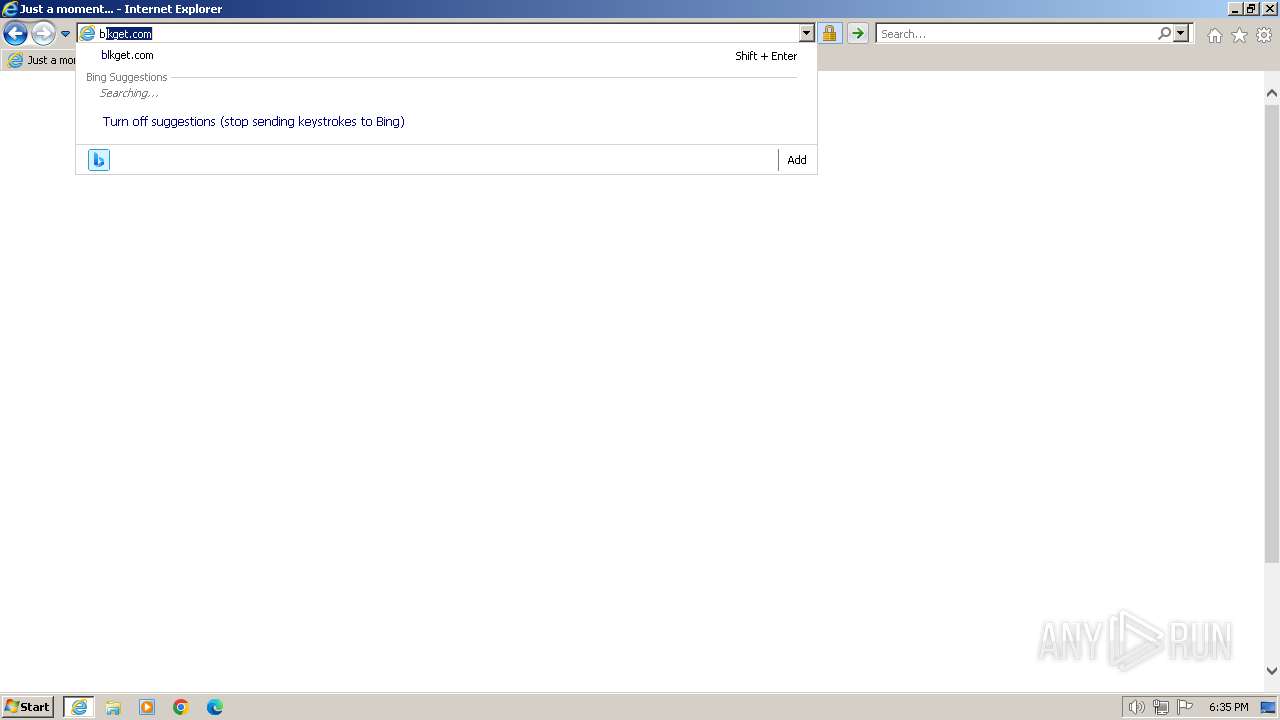Select the Bing search provider icon
The image size is (1280, 720).
tap(98, 160)
